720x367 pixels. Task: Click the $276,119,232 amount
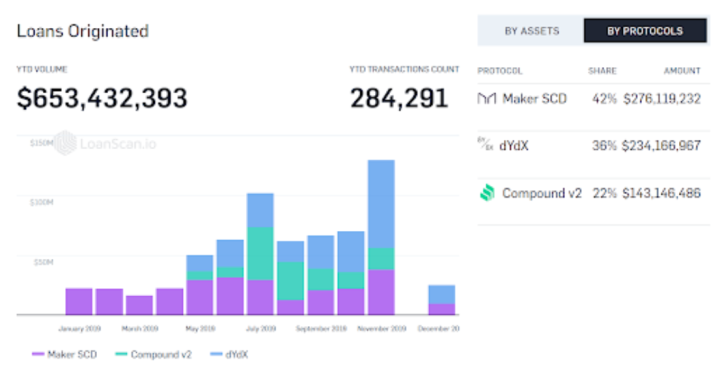(x=662, y=98)
